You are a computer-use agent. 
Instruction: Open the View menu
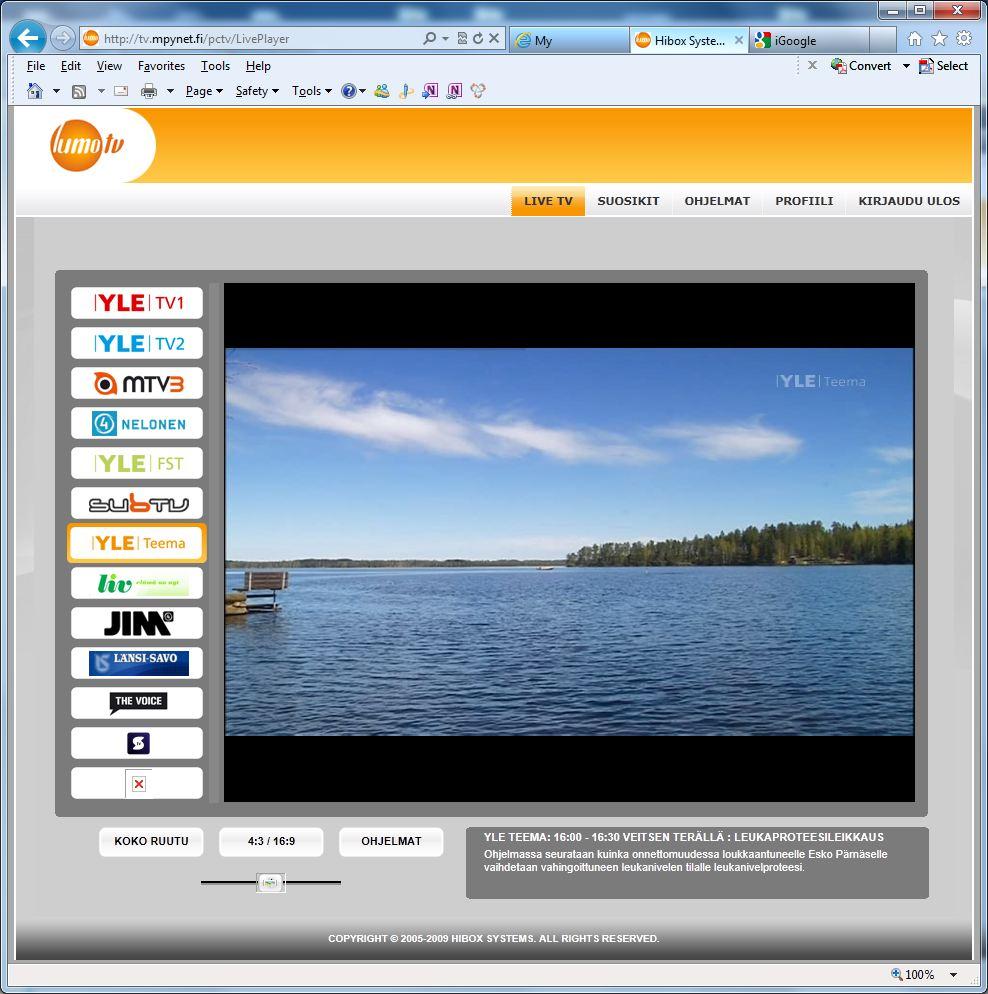[x=109, y=66]
